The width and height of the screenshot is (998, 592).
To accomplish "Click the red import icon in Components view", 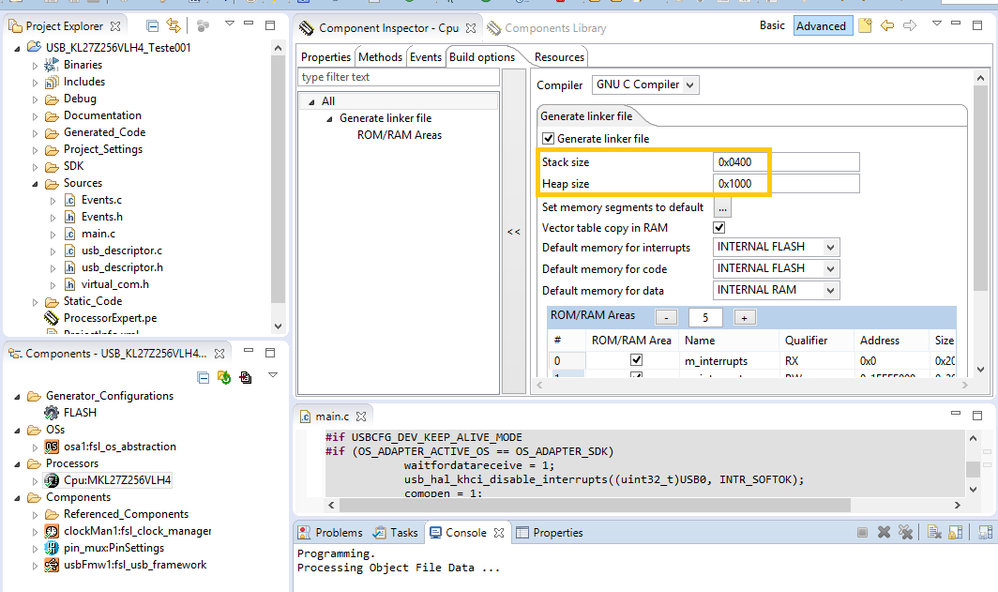I will click(x=246, y=377).
